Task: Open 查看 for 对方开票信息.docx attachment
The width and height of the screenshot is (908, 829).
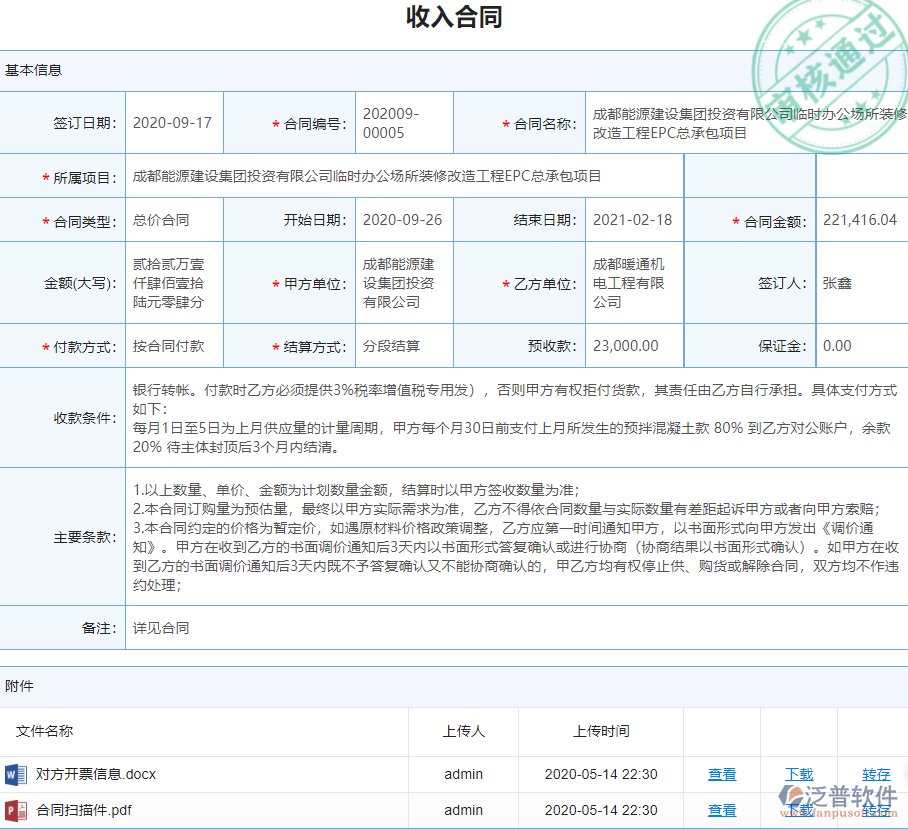Action: coord(722,774)
